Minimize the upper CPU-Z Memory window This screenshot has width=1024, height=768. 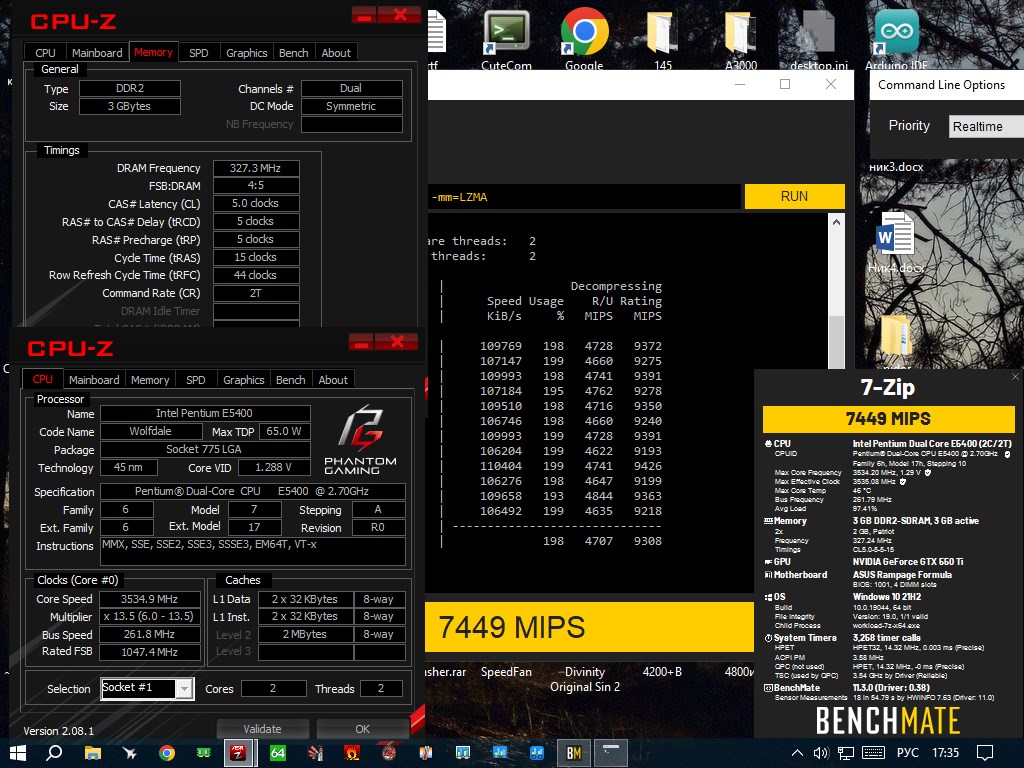point(364,14)
